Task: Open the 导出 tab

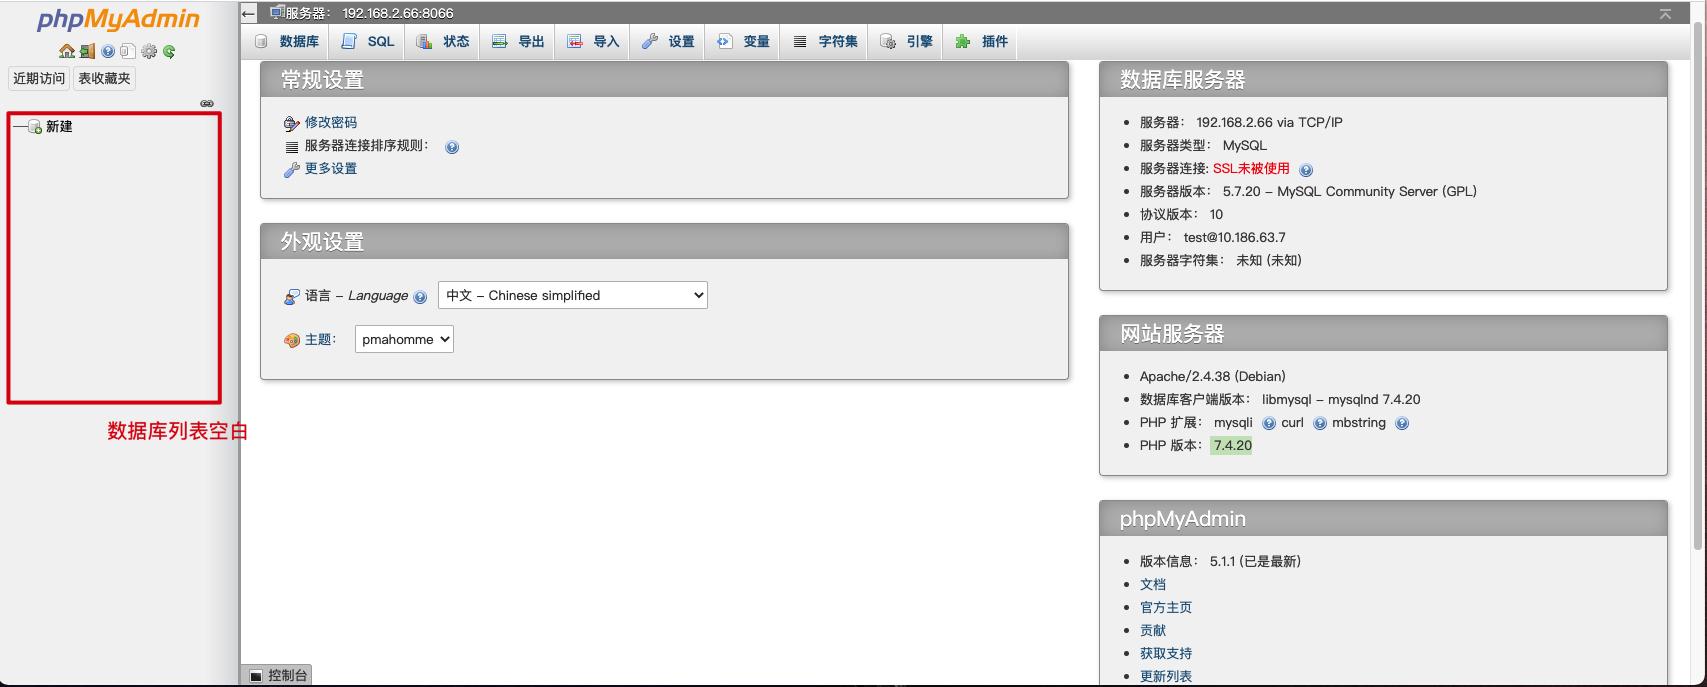Action: (518, 41)
